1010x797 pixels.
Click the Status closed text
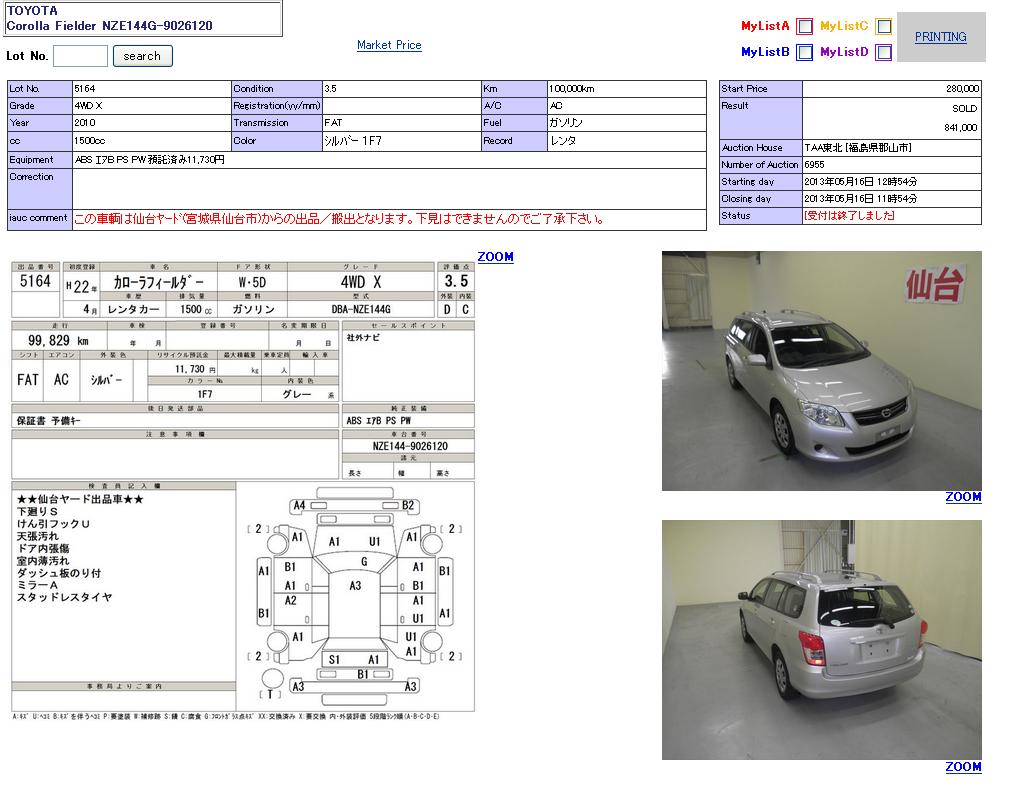pos(849,216)
